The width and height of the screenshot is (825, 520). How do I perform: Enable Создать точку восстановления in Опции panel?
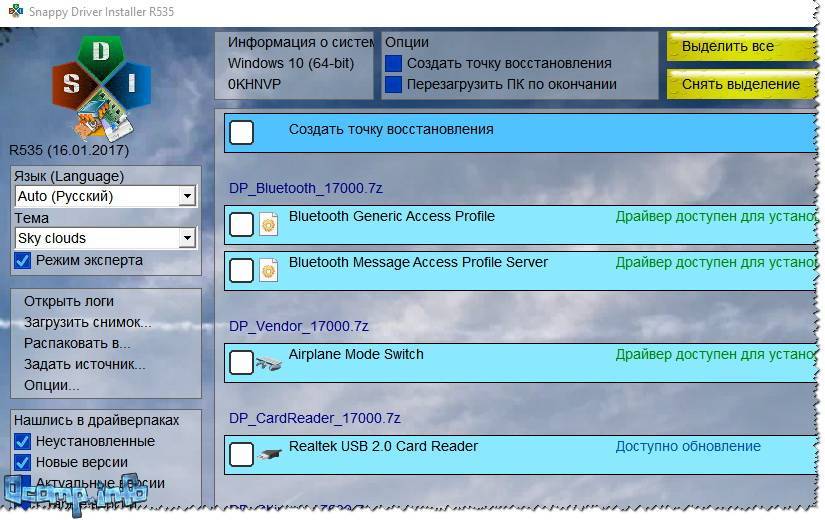point(393,64)
